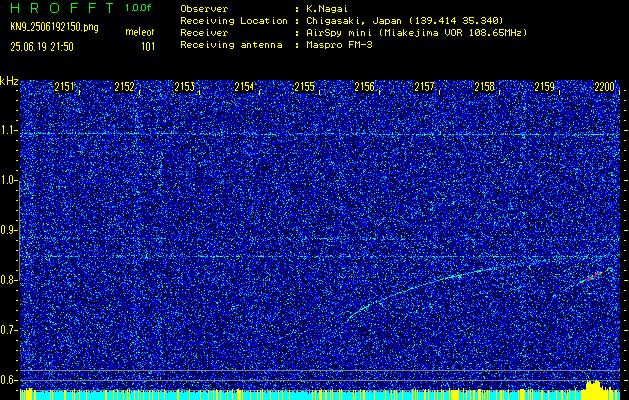Select the 1.1 frequency axis label

coord(7,130)
